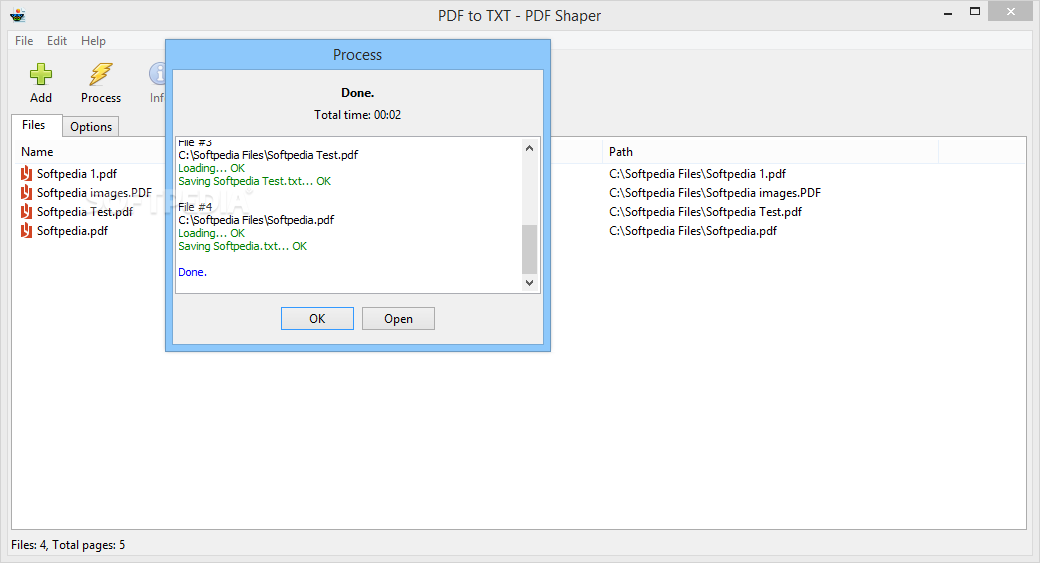Click the Process lightning bolt icon
The height and width of the screenshot is (563, 1040).
point(101,74)
